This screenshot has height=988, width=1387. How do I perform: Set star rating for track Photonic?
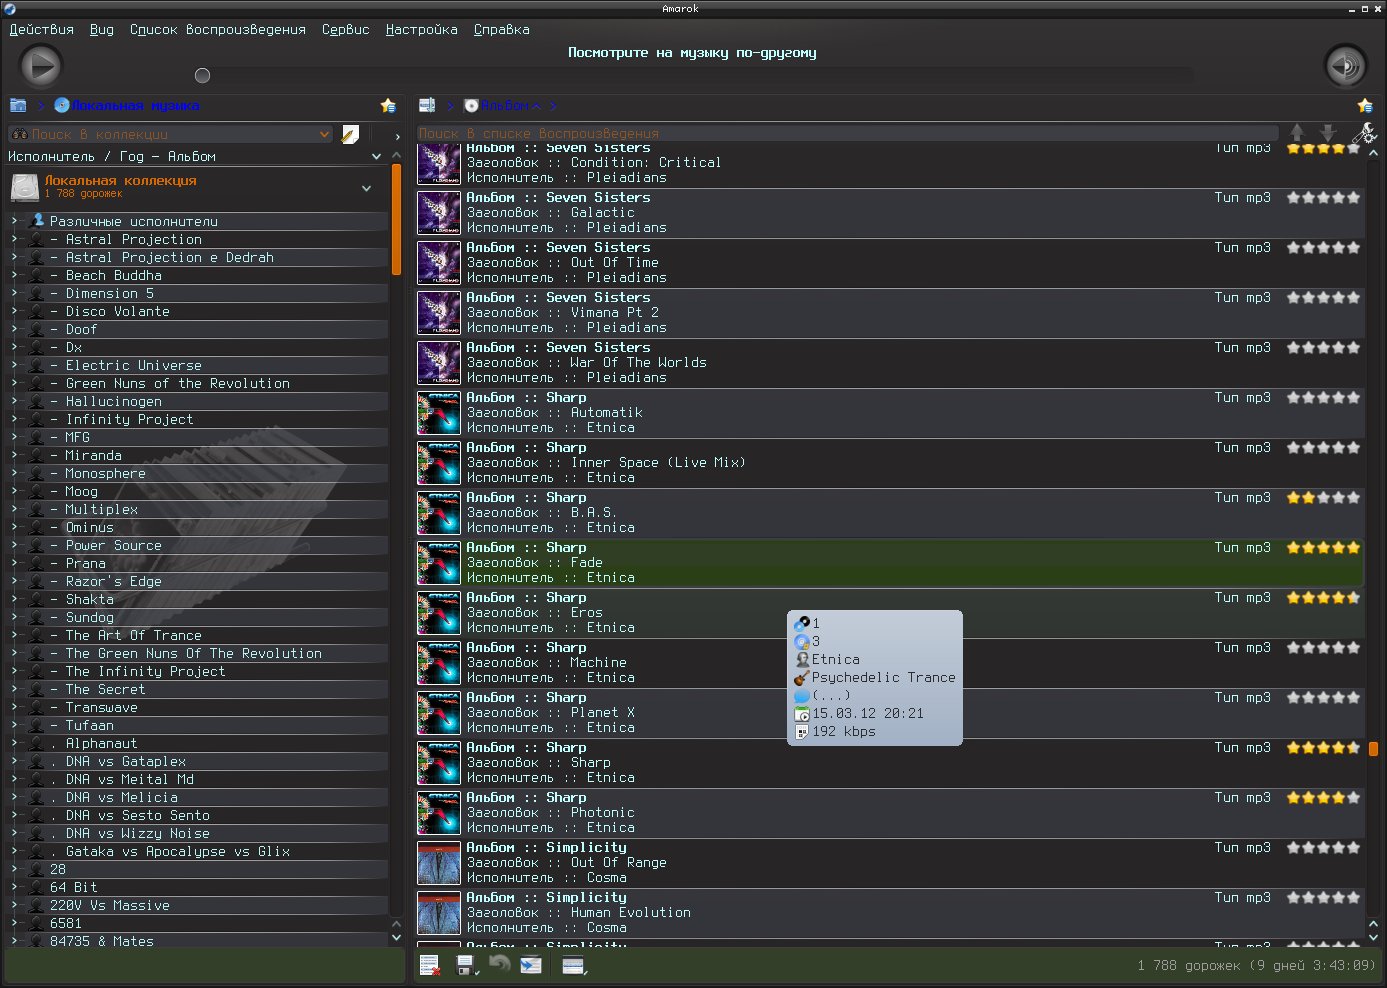(x=1323, y=798)
